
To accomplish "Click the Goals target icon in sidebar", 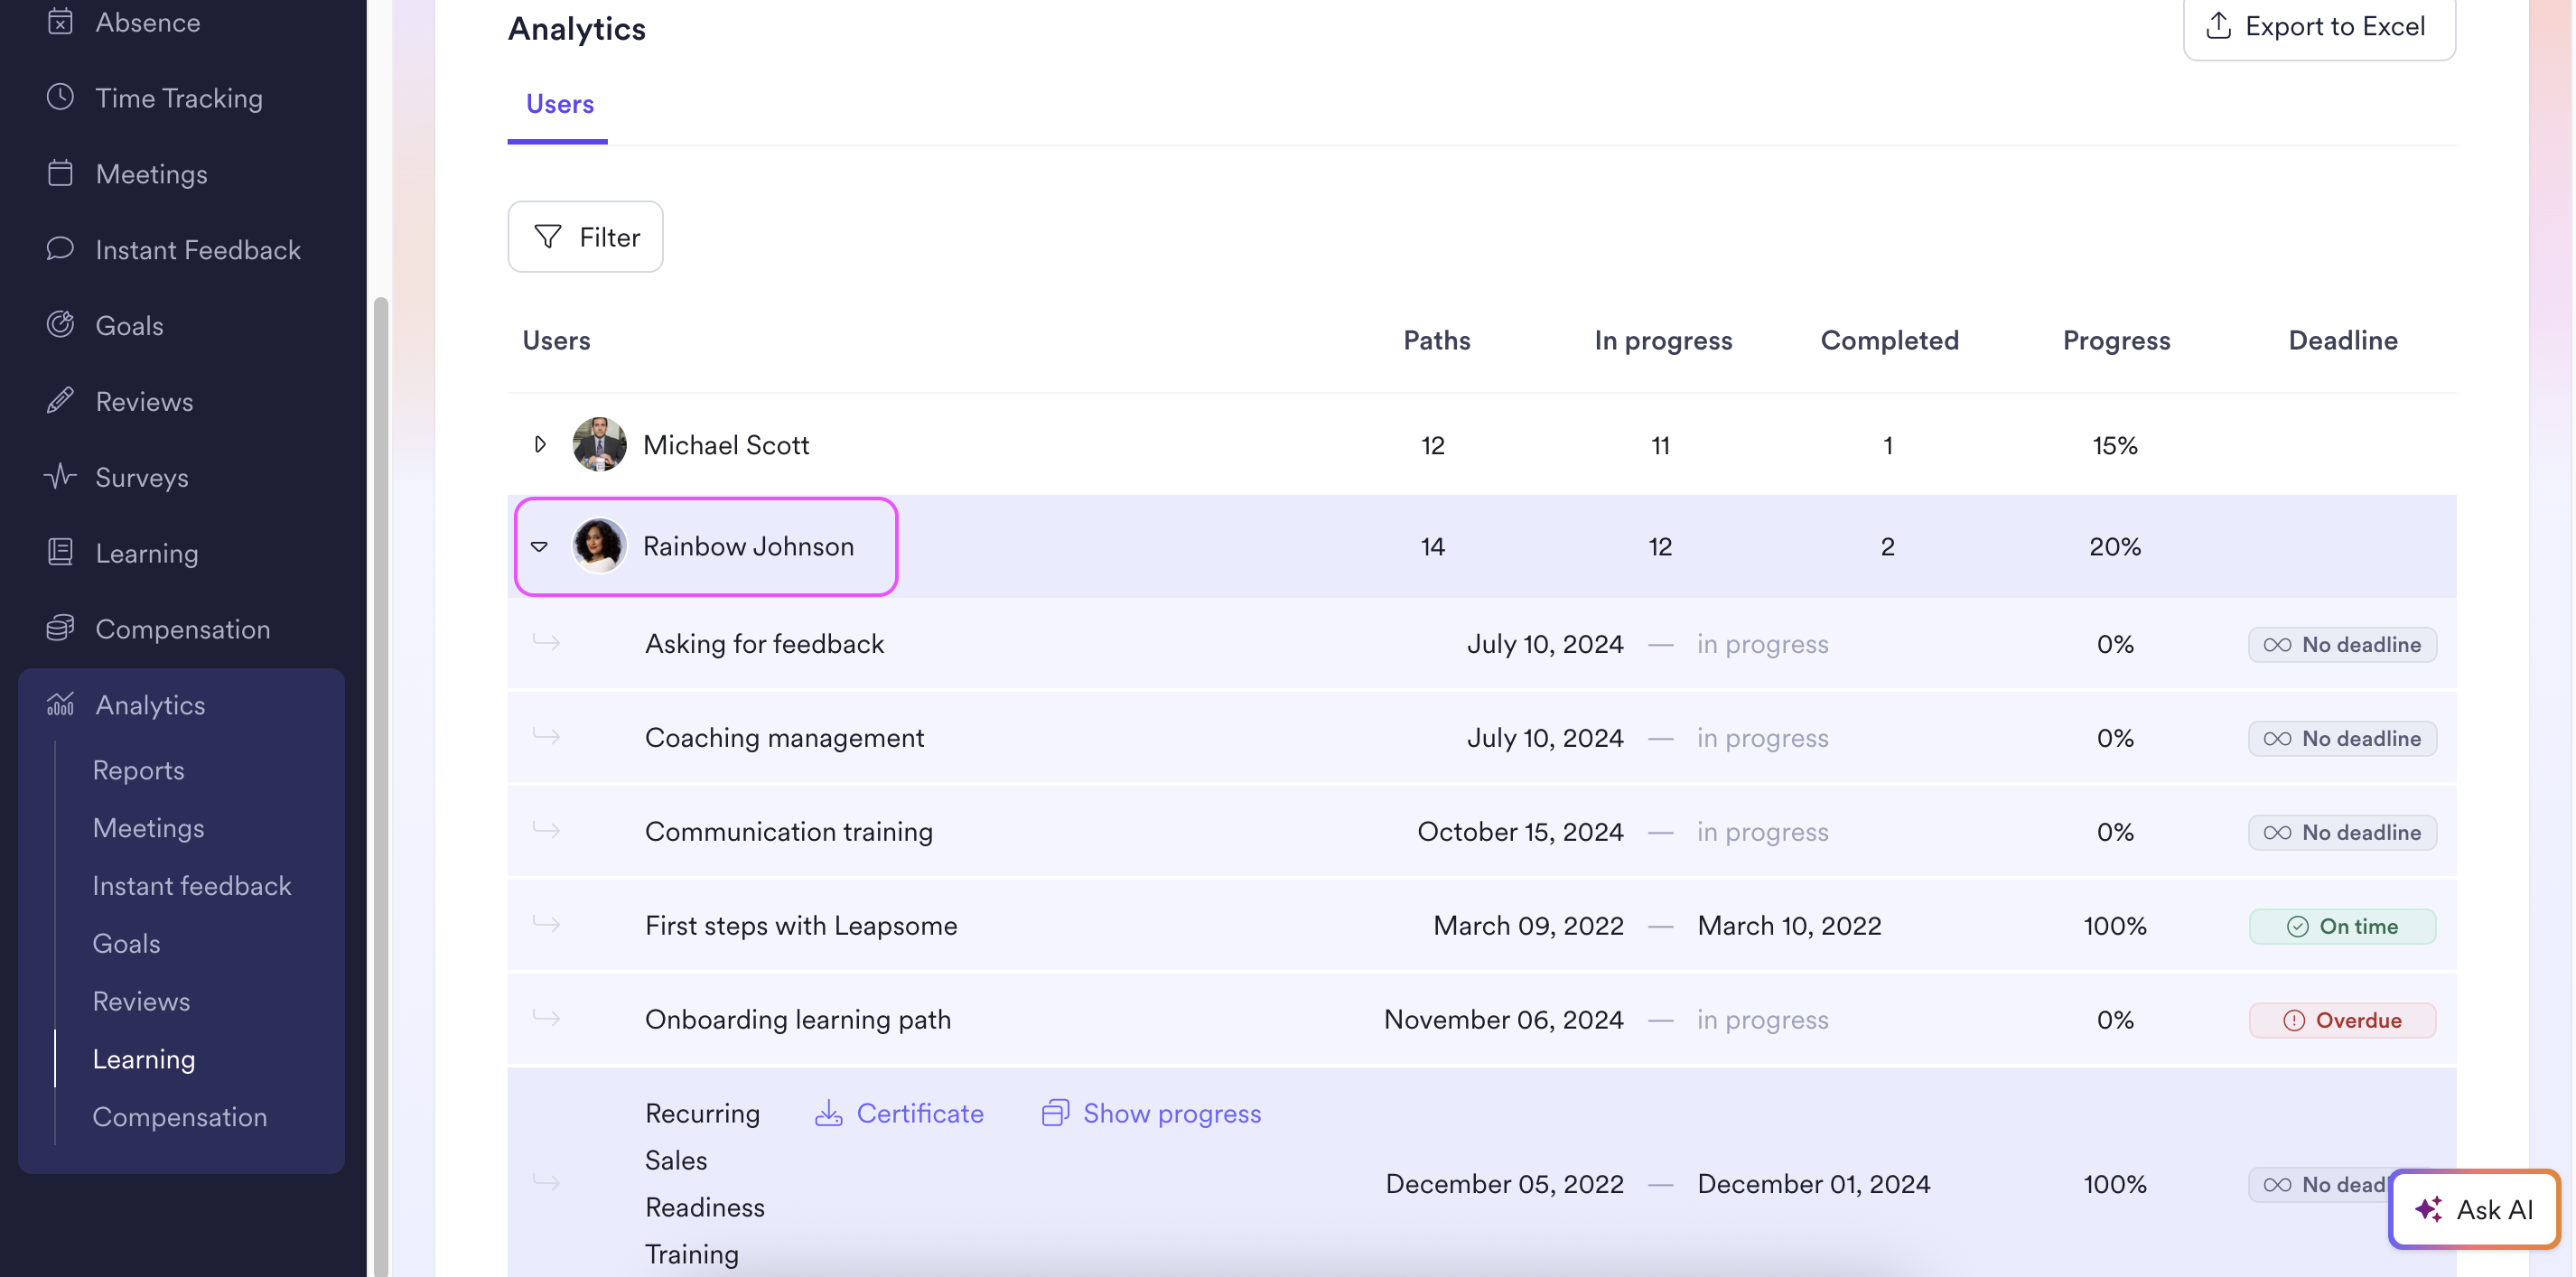I will (x=60, y=324).
